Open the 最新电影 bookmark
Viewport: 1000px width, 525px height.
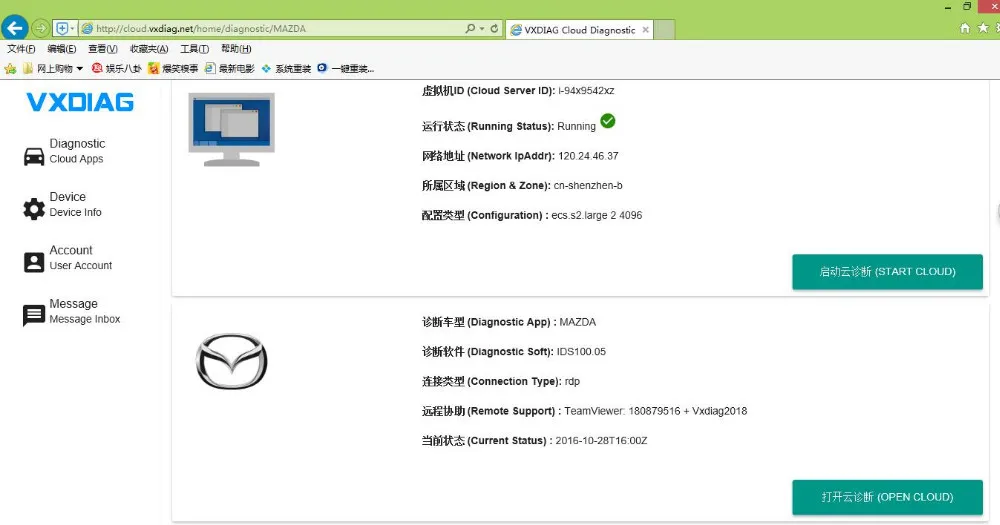230,68
